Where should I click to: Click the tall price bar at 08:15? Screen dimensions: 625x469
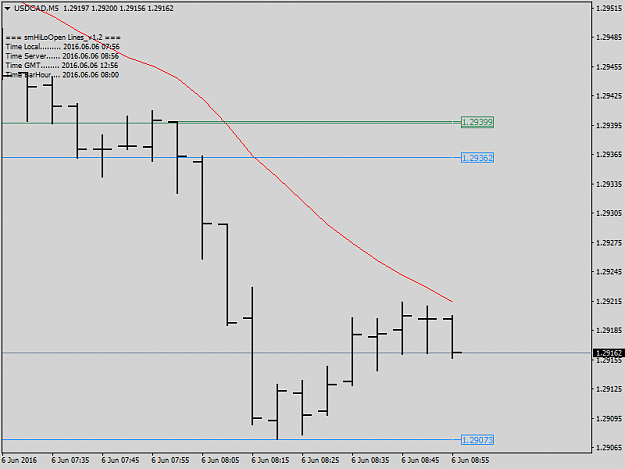[x=252, y=356]
